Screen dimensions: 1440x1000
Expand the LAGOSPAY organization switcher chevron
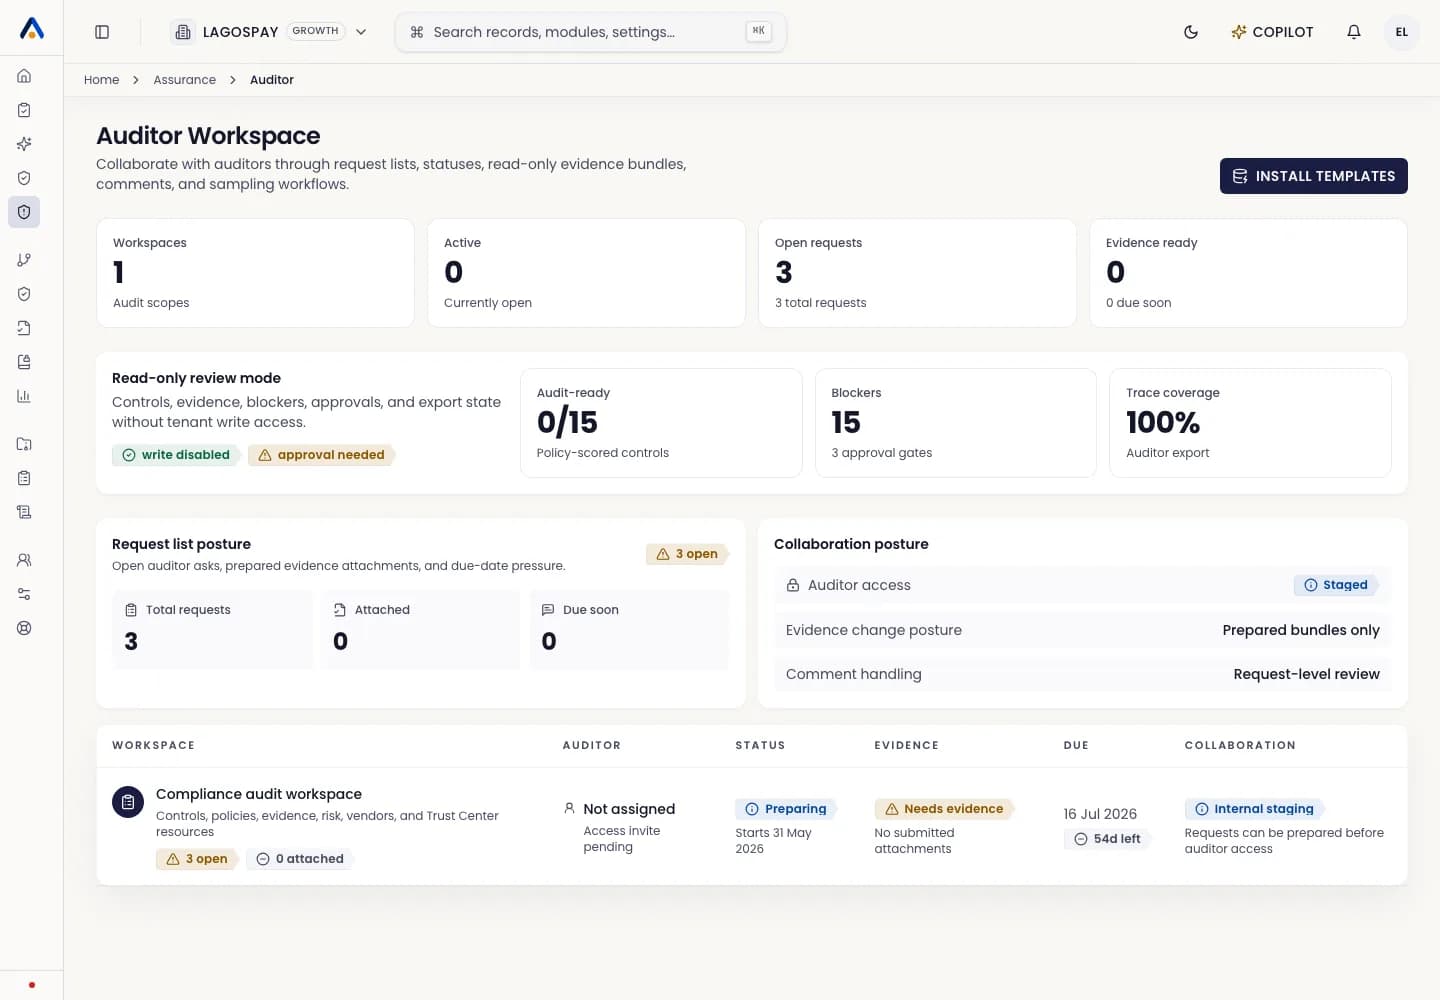click(361, 32)
